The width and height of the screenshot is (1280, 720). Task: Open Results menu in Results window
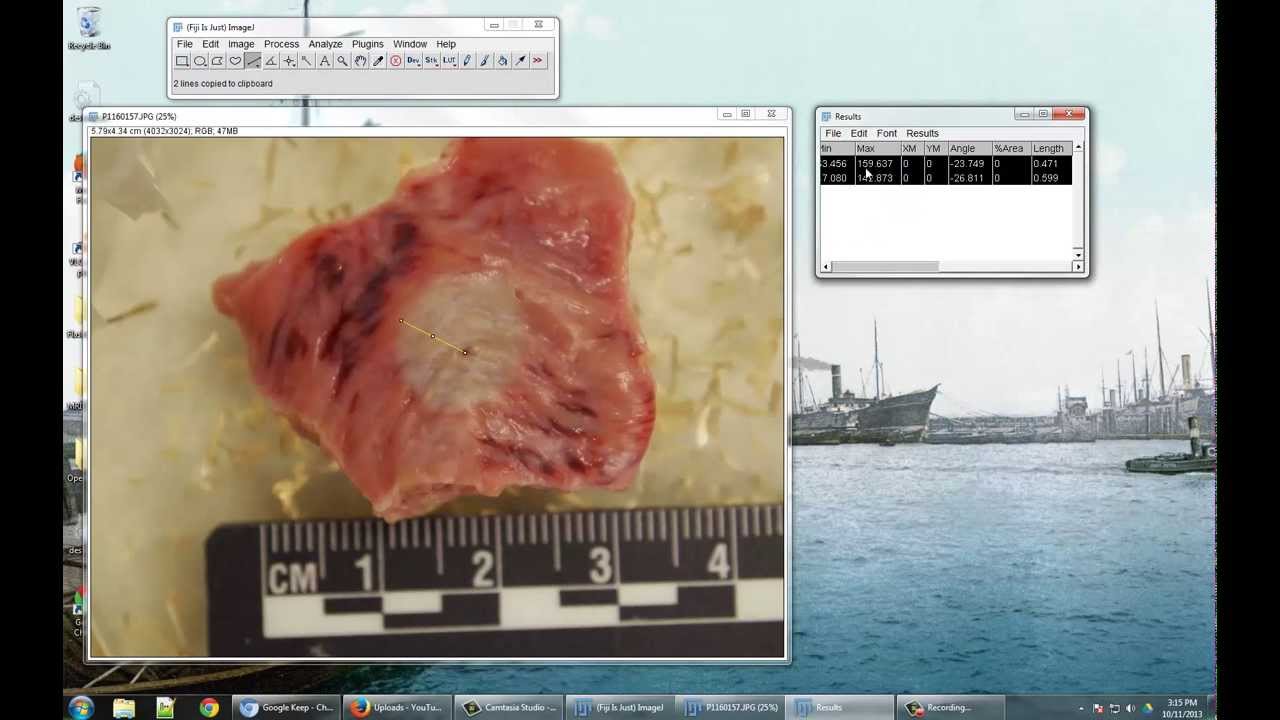point(922,133)
